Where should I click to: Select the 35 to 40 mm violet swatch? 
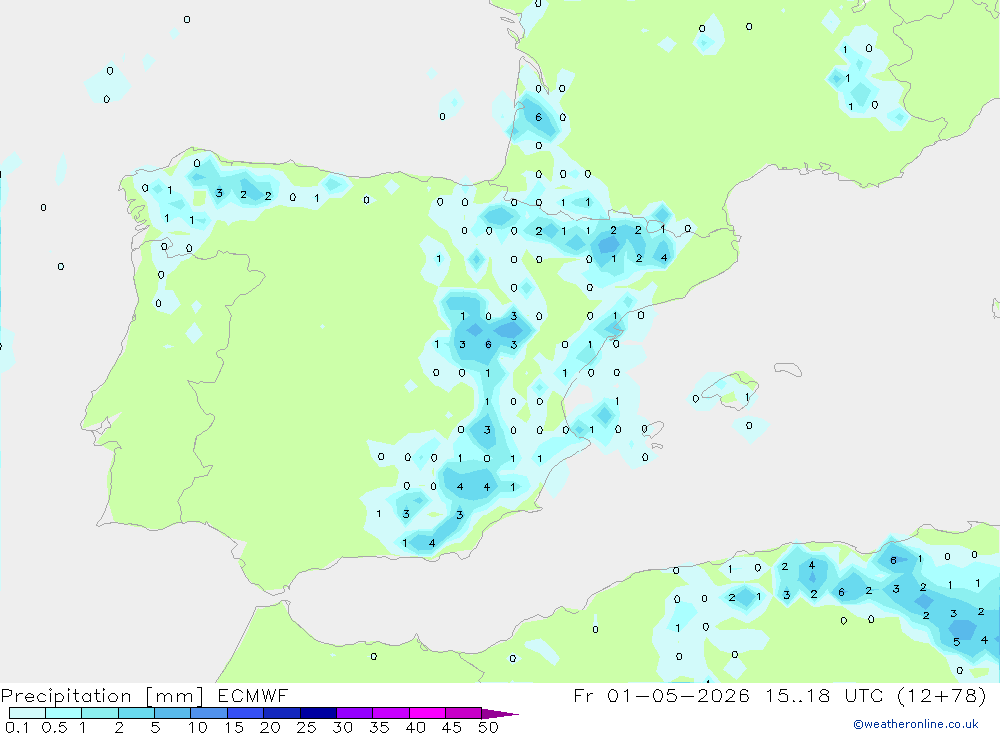pos(391,713)
